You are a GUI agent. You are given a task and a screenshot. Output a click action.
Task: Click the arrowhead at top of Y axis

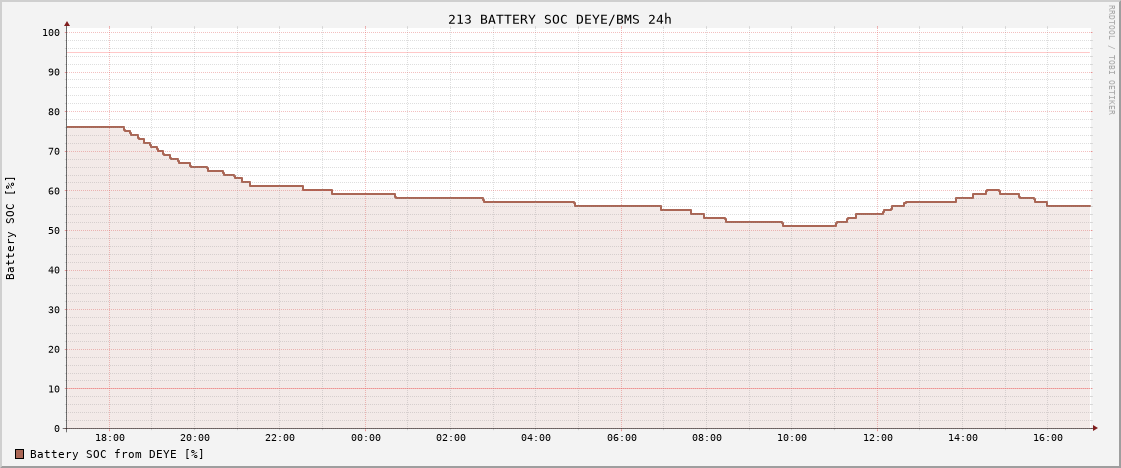tap(67, 23)
